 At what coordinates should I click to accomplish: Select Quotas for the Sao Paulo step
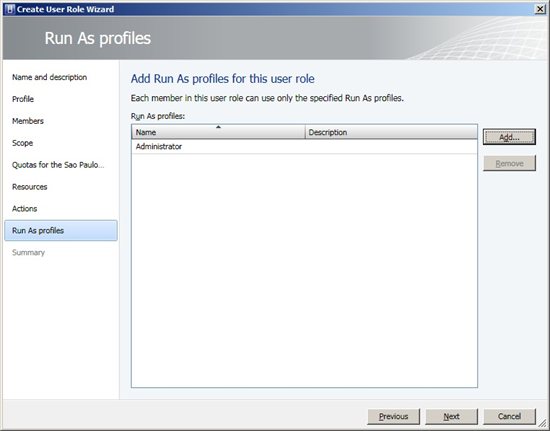pyautogui.click(x=58, y=165)
